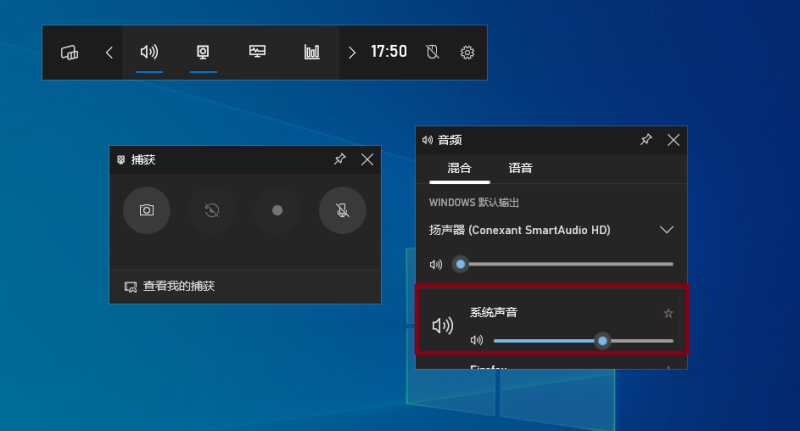
Task: Click the left chevron in Game Bar
Action: click(x=109, y=53)
